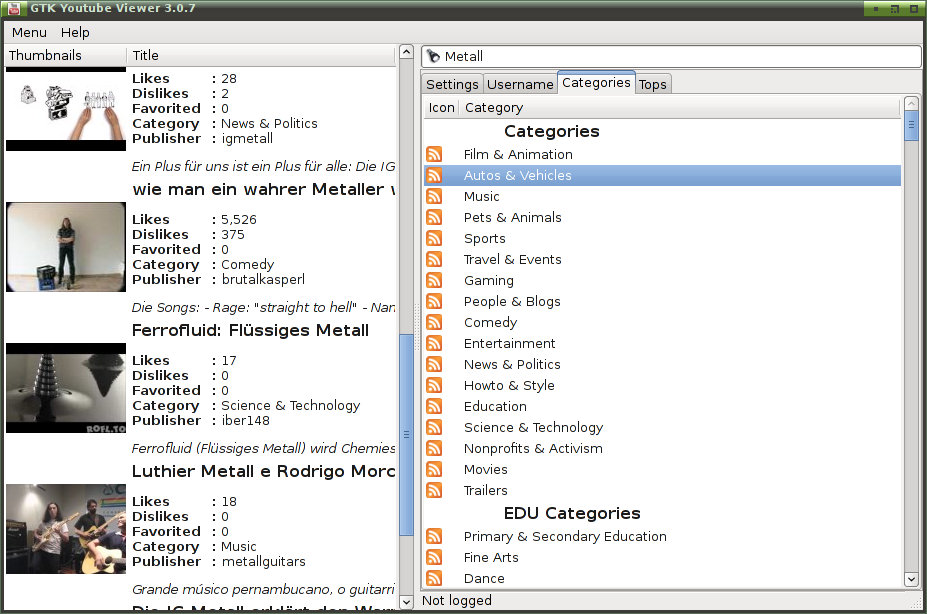
Task: Choose Primary & Secondary Education category
Action: tap(565, 536)
